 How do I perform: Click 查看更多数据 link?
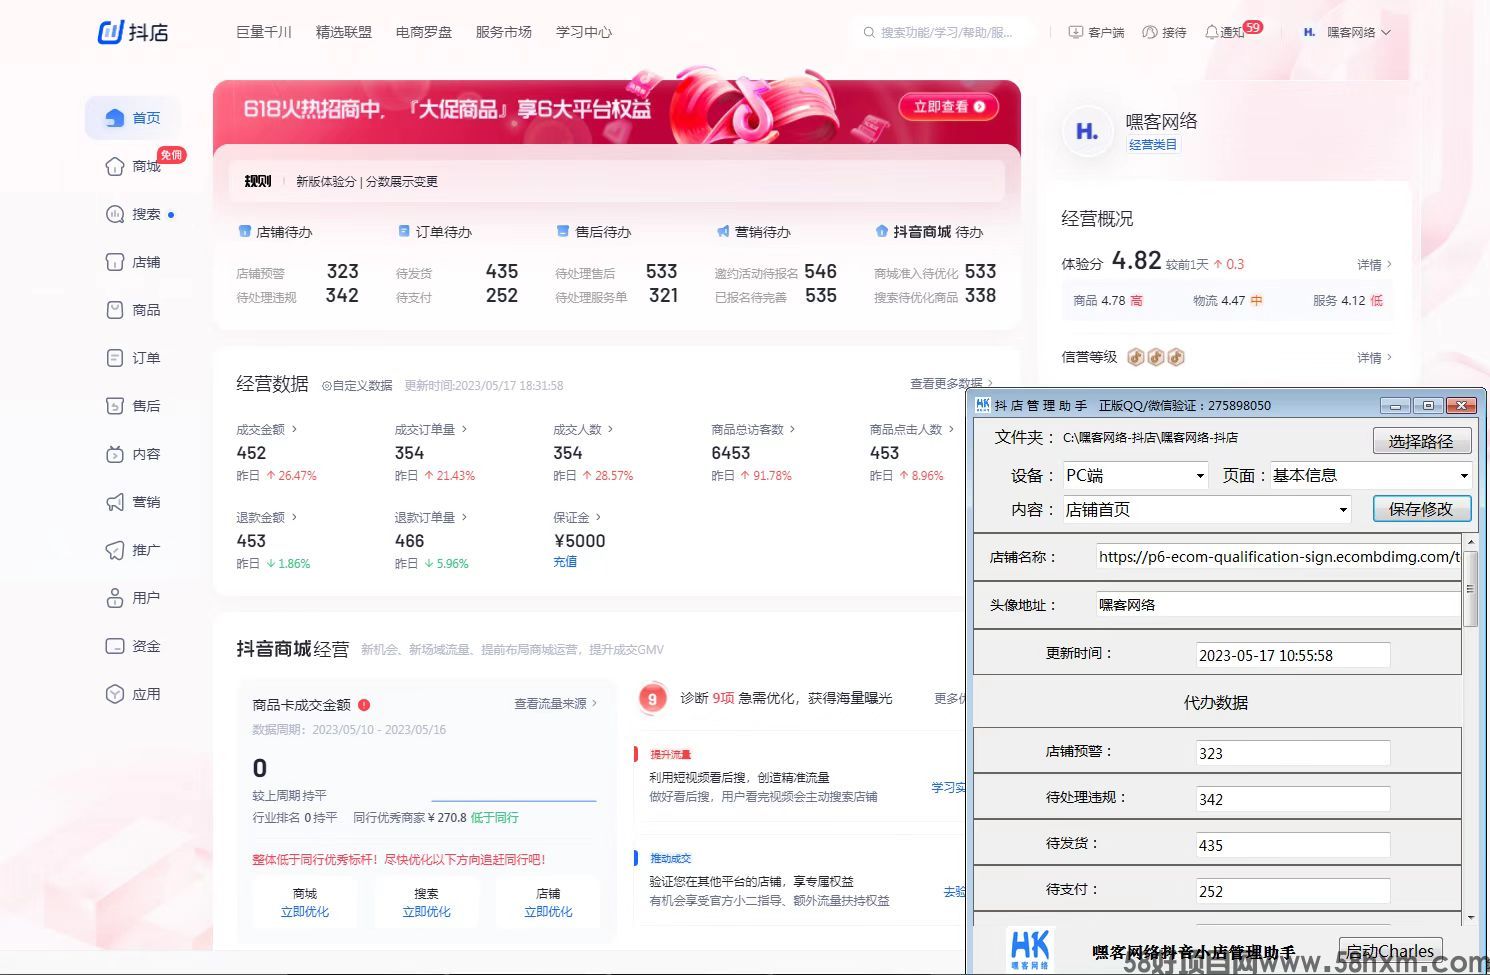(951, 383)
